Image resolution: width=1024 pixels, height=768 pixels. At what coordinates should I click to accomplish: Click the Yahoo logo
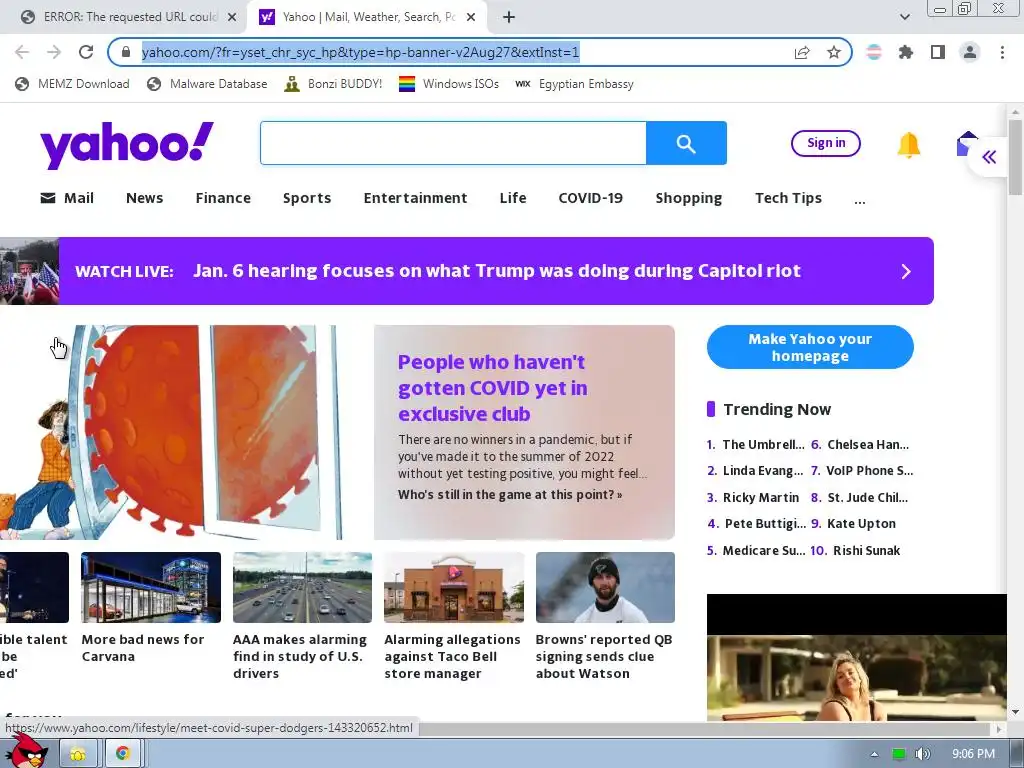tap(127, 145)
